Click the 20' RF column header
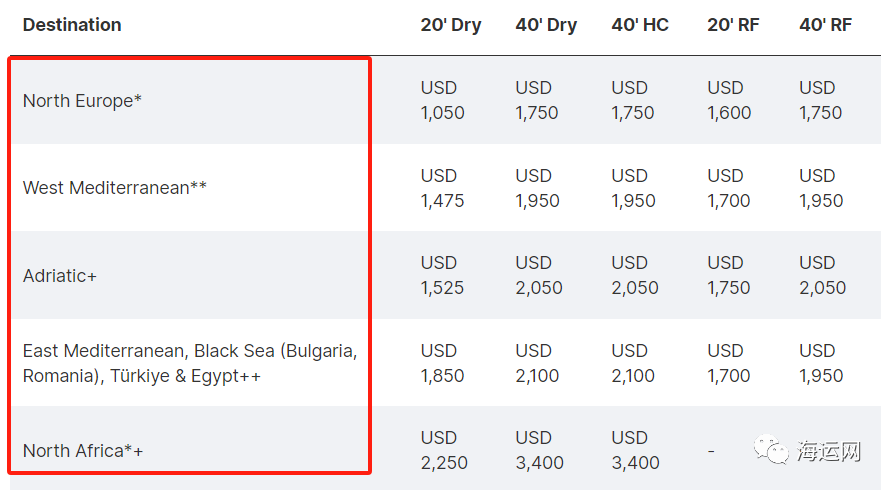Screen dimensions: 890x490 point(733,25)
